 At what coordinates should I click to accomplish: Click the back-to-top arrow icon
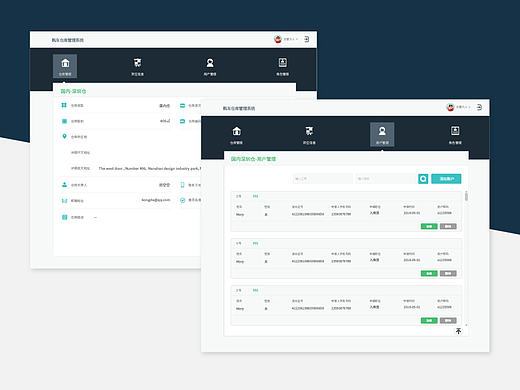pos(459,331)
